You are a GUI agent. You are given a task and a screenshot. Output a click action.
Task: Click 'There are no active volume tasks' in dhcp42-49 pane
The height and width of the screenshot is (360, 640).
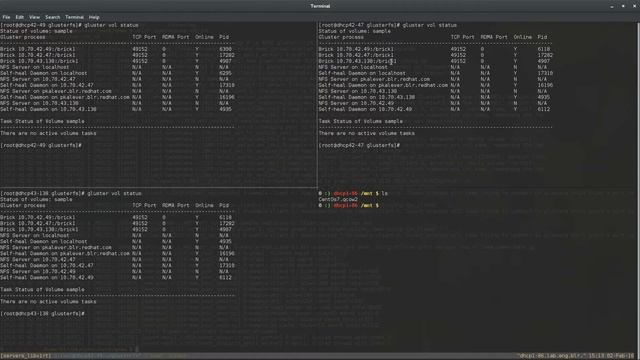[48, 133]
